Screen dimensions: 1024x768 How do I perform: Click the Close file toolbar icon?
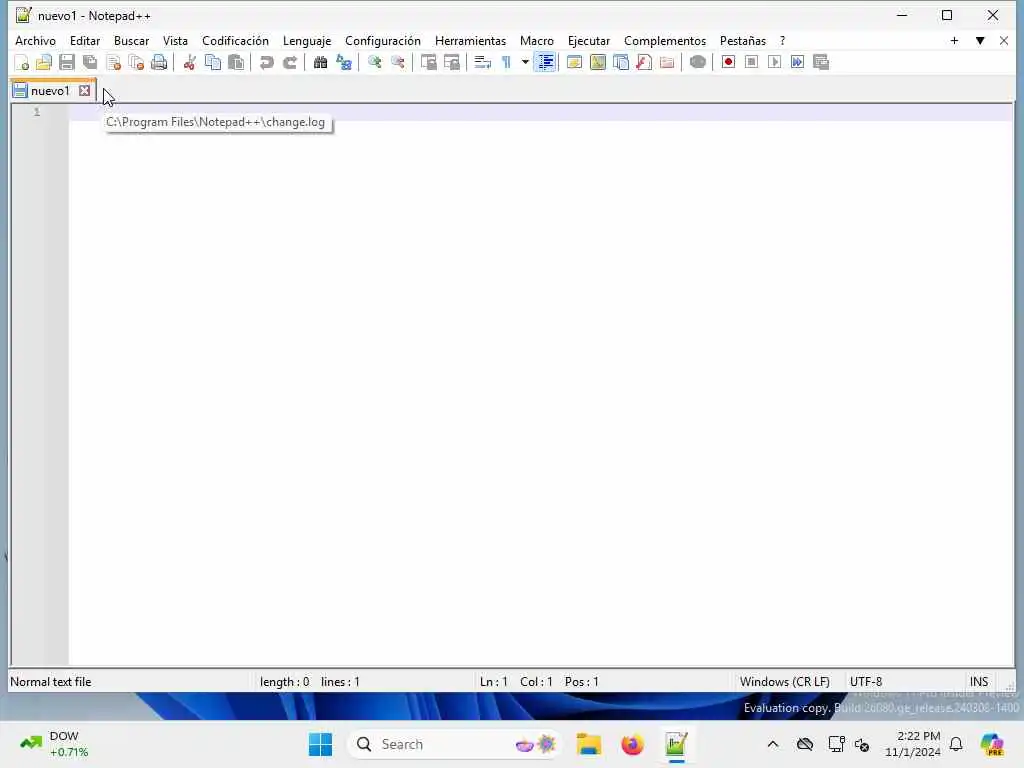click(113, 63)
